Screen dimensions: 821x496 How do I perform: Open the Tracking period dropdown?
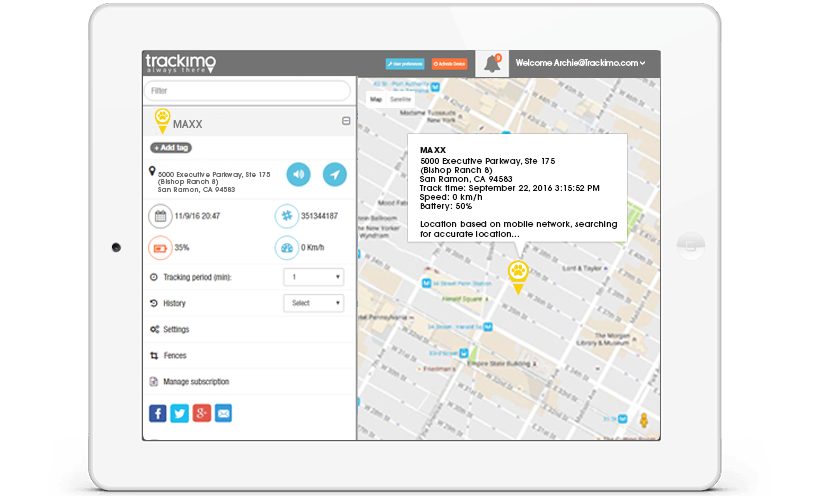tap(314, 277)
